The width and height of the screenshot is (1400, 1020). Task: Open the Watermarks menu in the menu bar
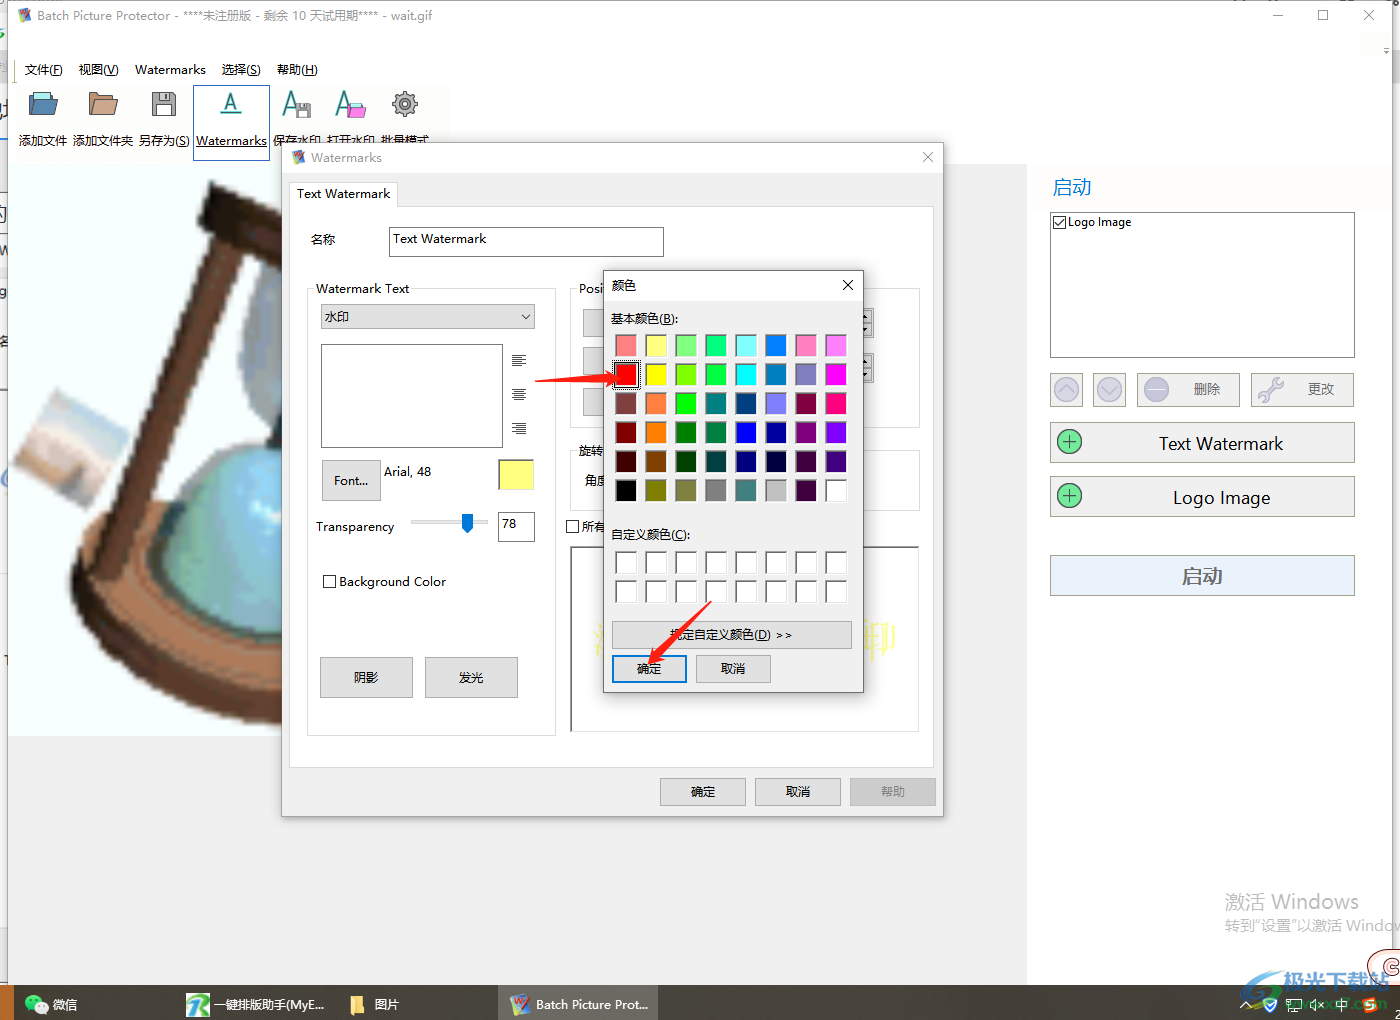170,69
